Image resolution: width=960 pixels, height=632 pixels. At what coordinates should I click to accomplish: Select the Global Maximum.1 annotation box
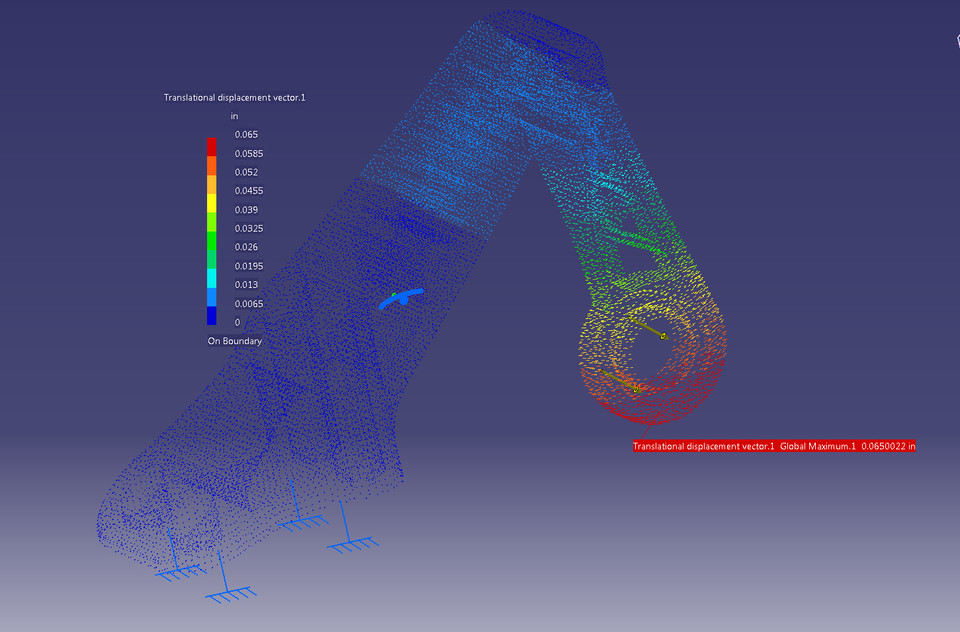818,446
